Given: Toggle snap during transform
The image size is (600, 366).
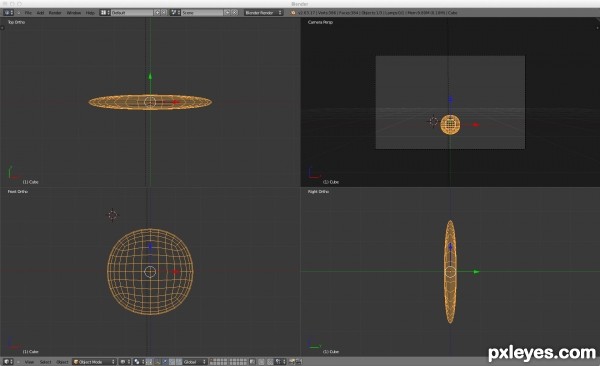Looking at the screenshot, I should tap(270, 362).
